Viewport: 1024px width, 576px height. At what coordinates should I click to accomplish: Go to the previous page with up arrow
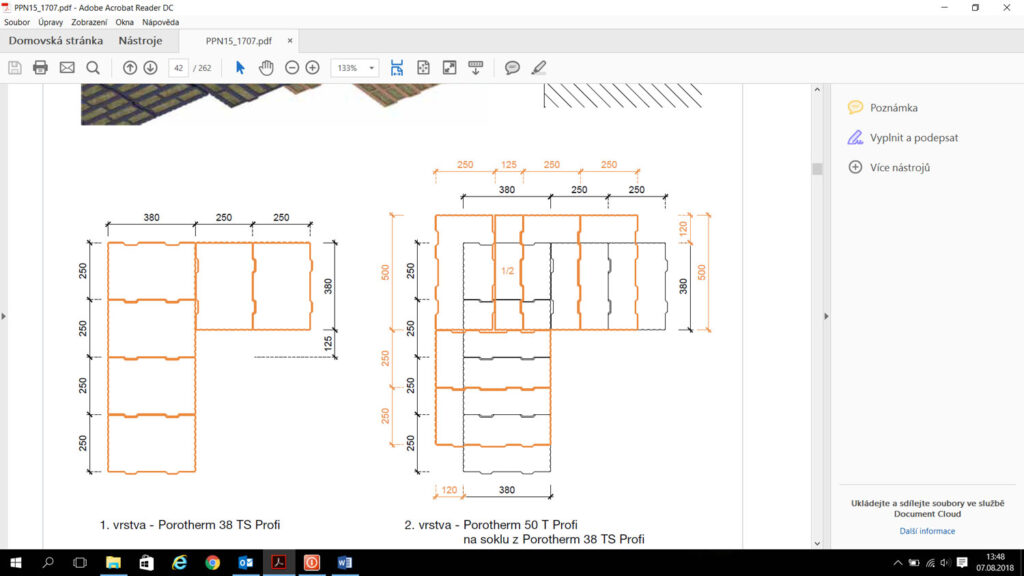[130, 67]
